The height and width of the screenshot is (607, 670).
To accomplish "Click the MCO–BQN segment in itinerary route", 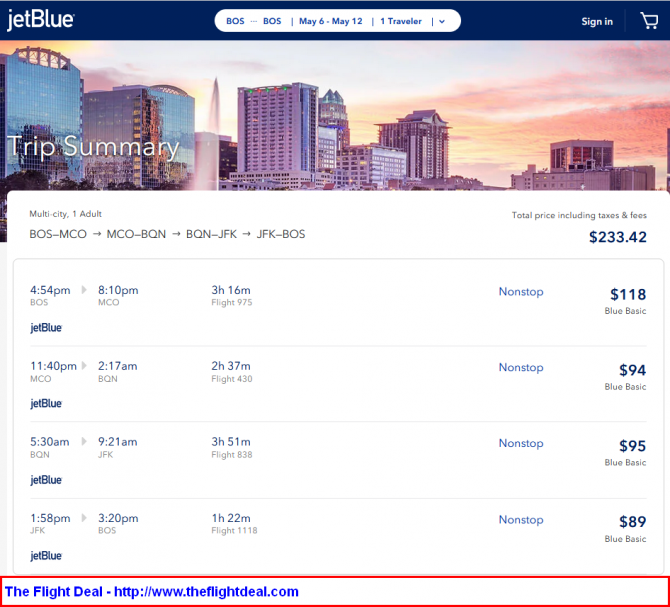I will click(136, 234).
